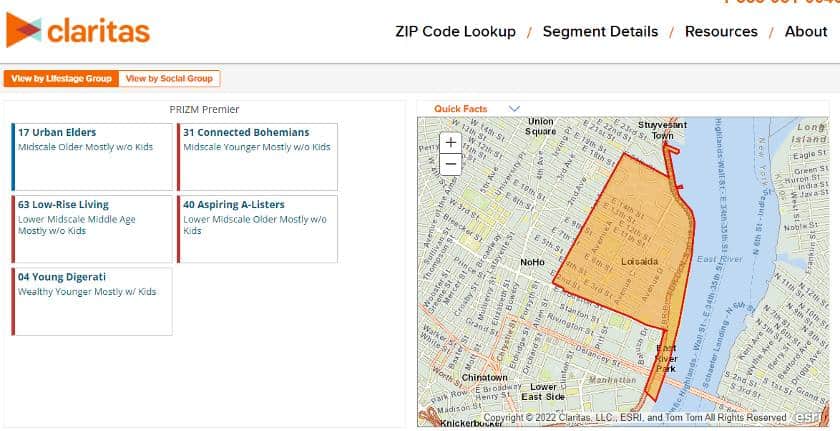Viewport: 840px width, 431px height.
Task: Click the Loisaida label on map
Action: click(x=640, y=261)
